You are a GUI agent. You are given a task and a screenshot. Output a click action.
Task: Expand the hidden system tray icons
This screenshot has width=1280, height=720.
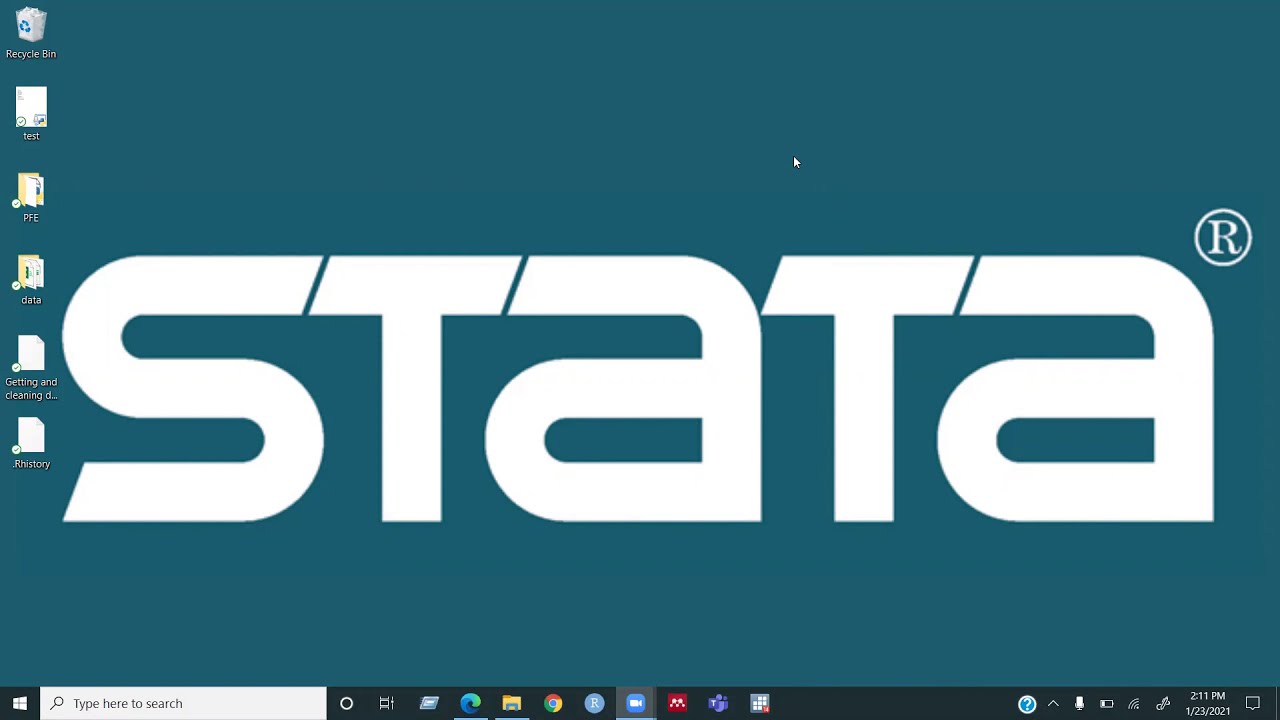pyautogui.click(x=1053, y=703)
